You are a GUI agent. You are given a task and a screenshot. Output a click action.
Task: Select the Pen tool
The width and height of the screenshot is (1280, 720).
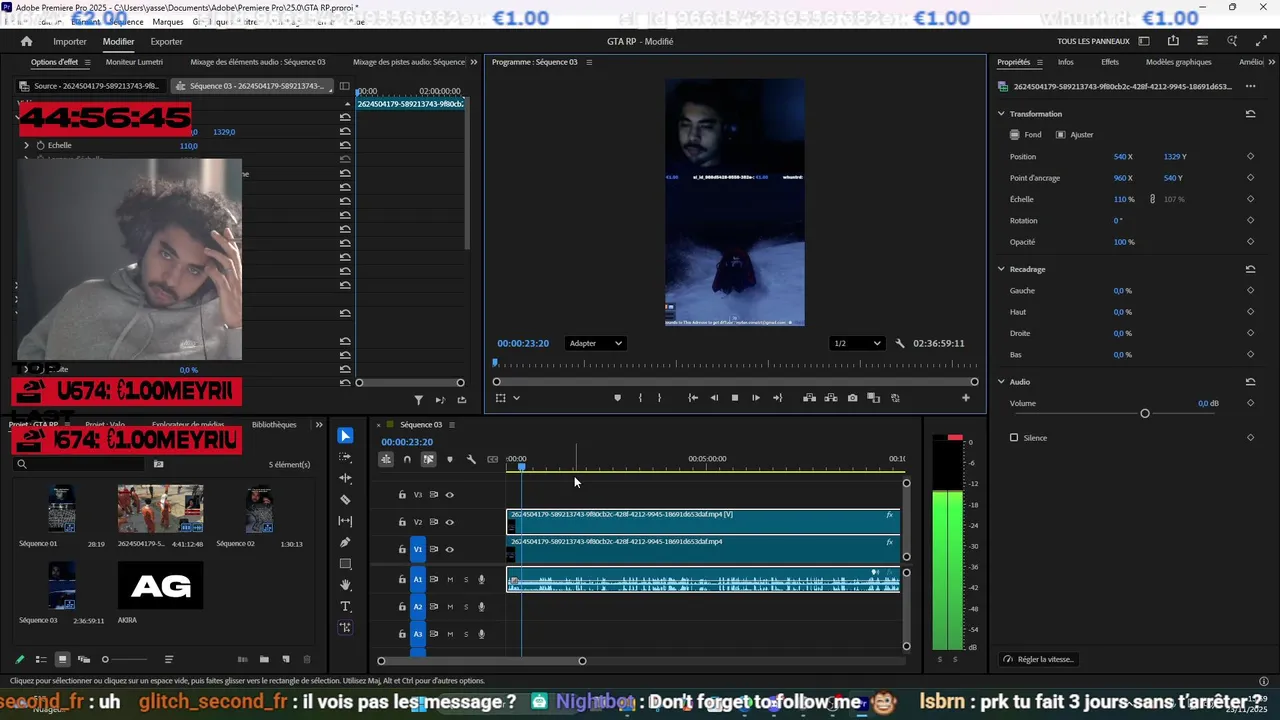tap(345, 542)
